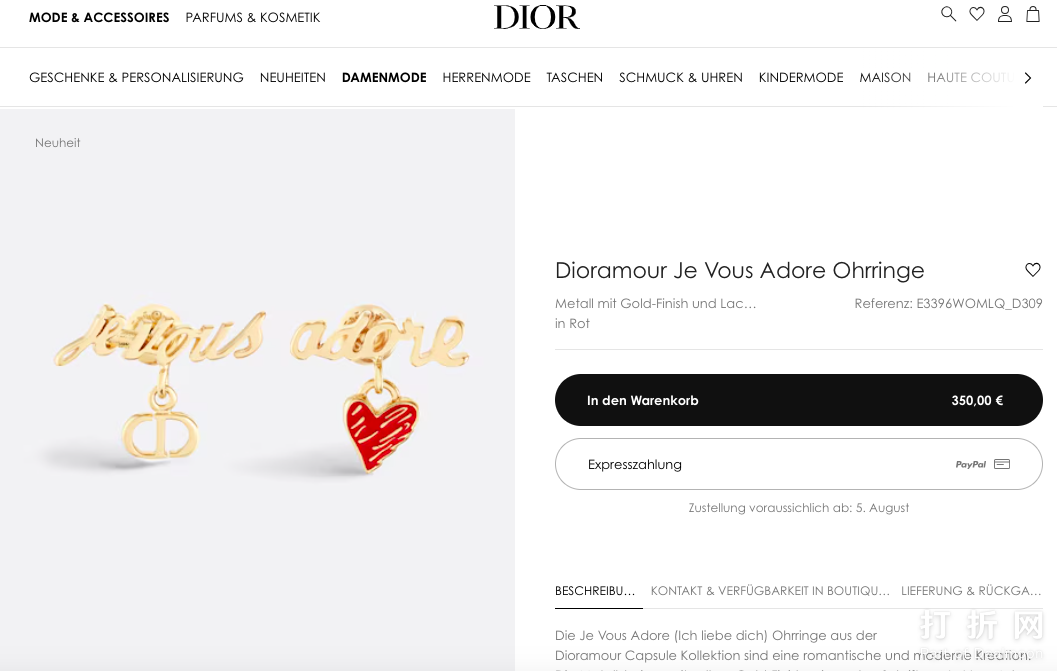This screenshot has width=1057, height=671.
Task: Switch to Lieferung & Rückgabe tab
Action: [x=971, y=591]
